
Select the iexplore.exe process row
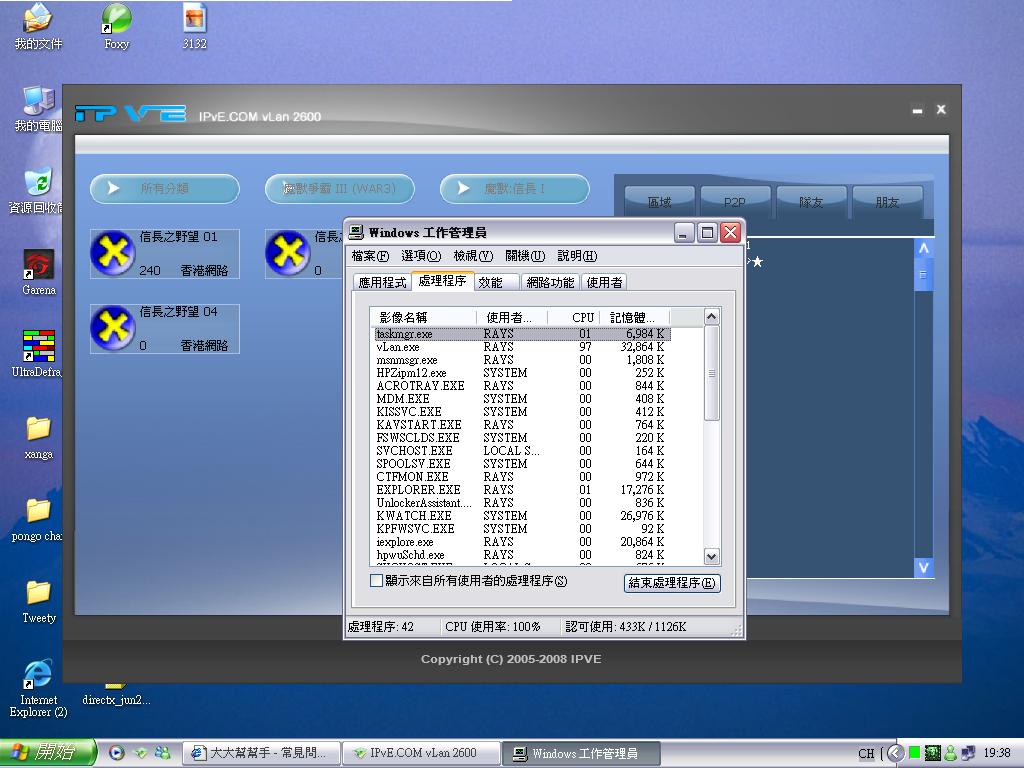pyautogui.click(x=522, y=542)
